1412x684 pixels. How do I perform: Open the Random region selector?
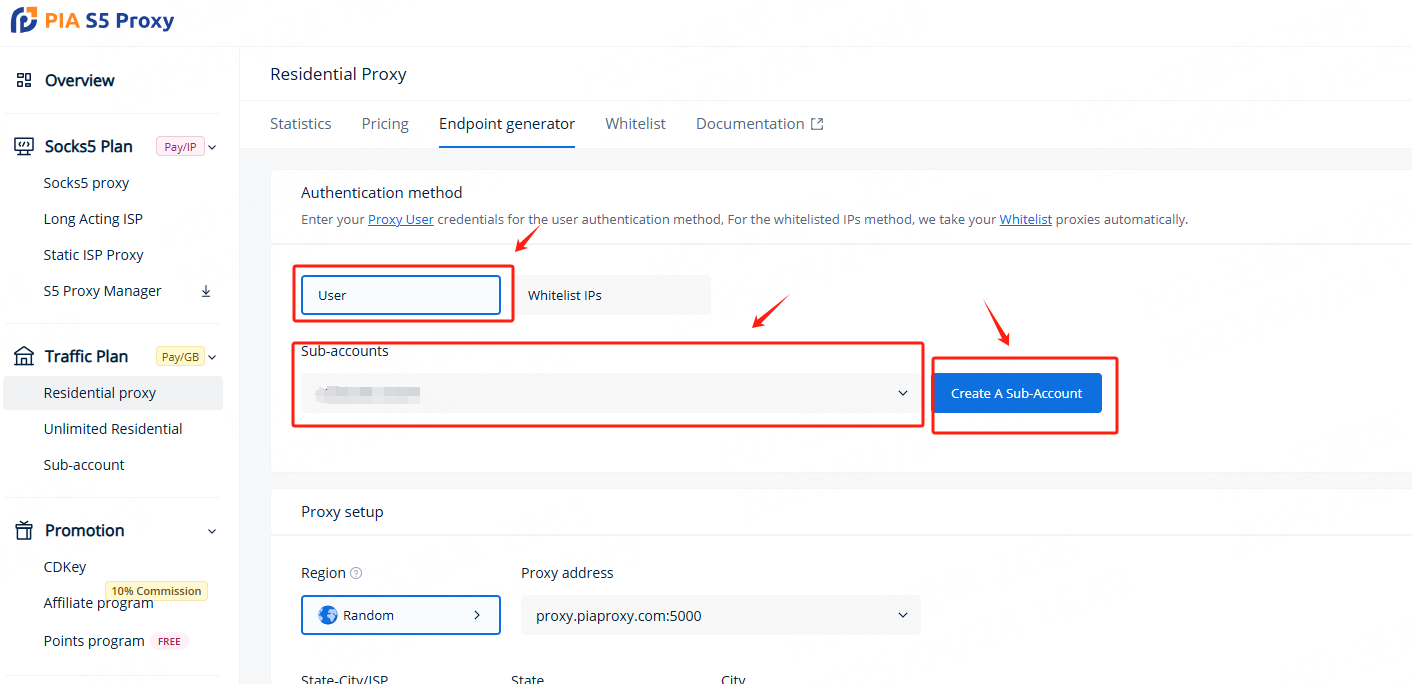(x=401, y=615)
